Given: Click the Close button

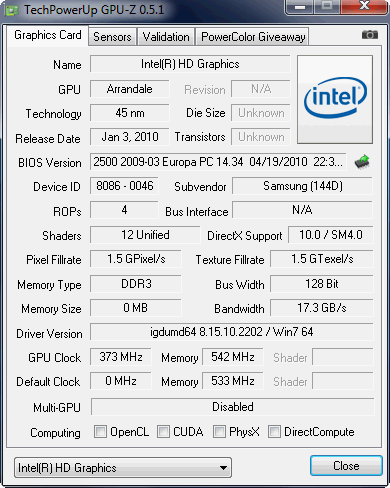Looking at the screenshot, I should point(346,466).
